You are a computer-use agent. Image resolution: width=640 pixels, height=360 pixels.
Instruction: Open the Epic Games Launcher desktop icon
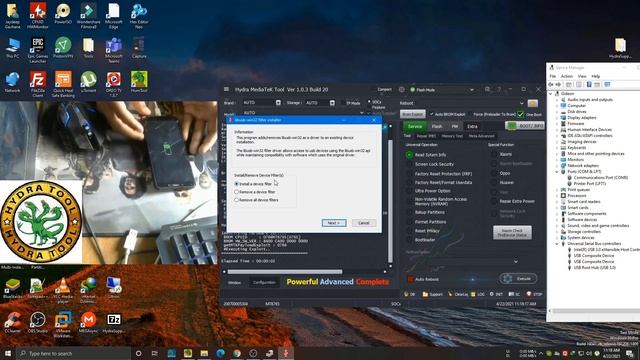point(38,50)
